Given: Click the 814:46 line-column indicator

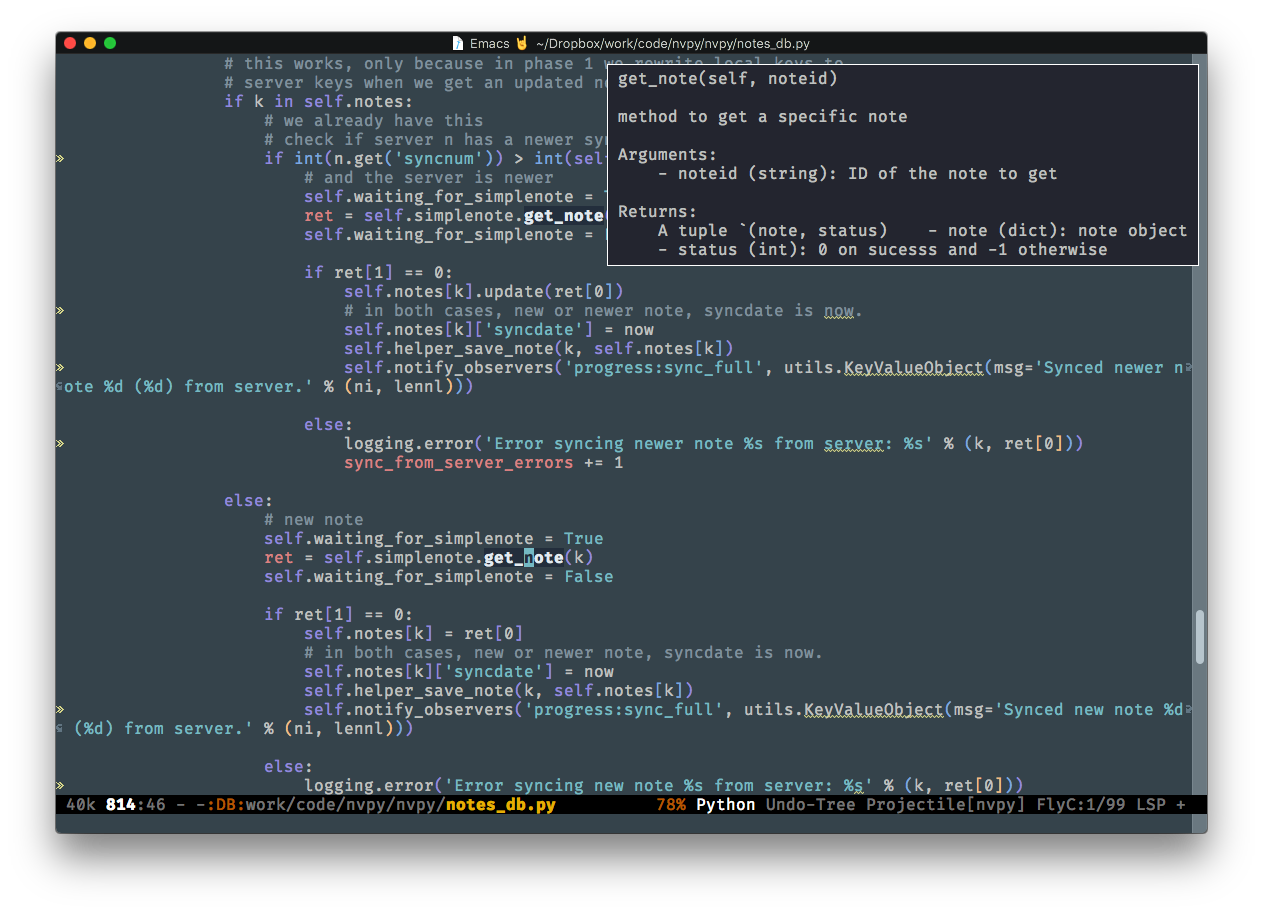Looking at the screenshot, I should coord(135,804).
